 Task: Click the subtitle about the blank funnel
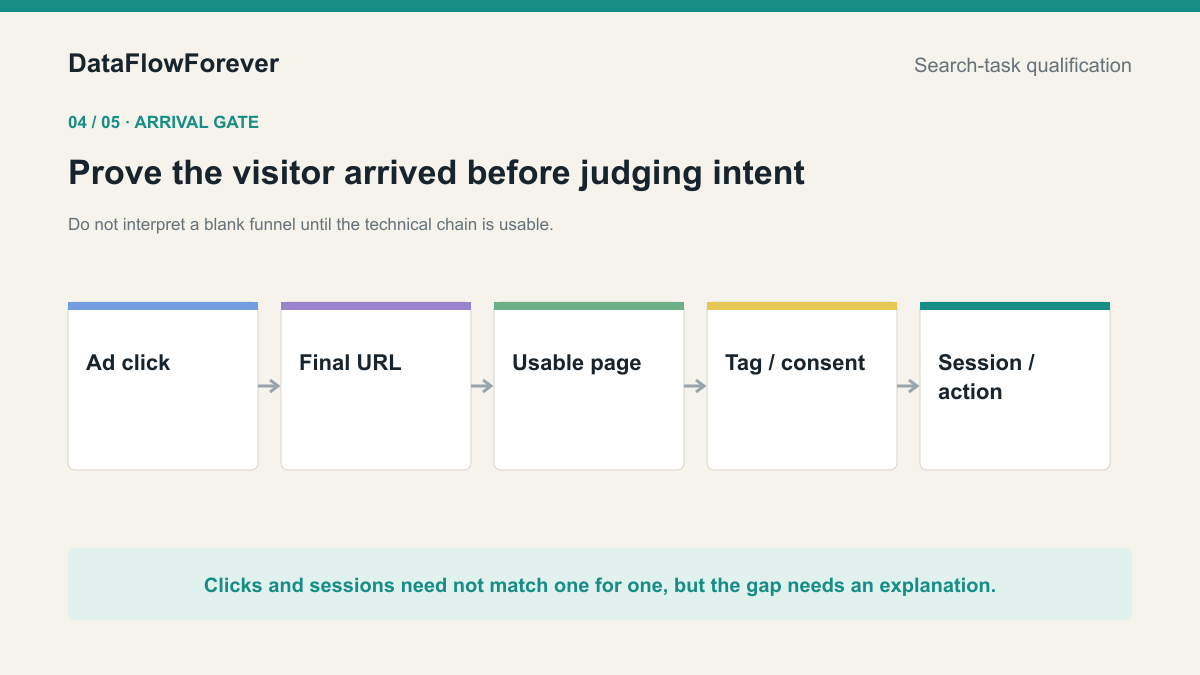[311, 225]
